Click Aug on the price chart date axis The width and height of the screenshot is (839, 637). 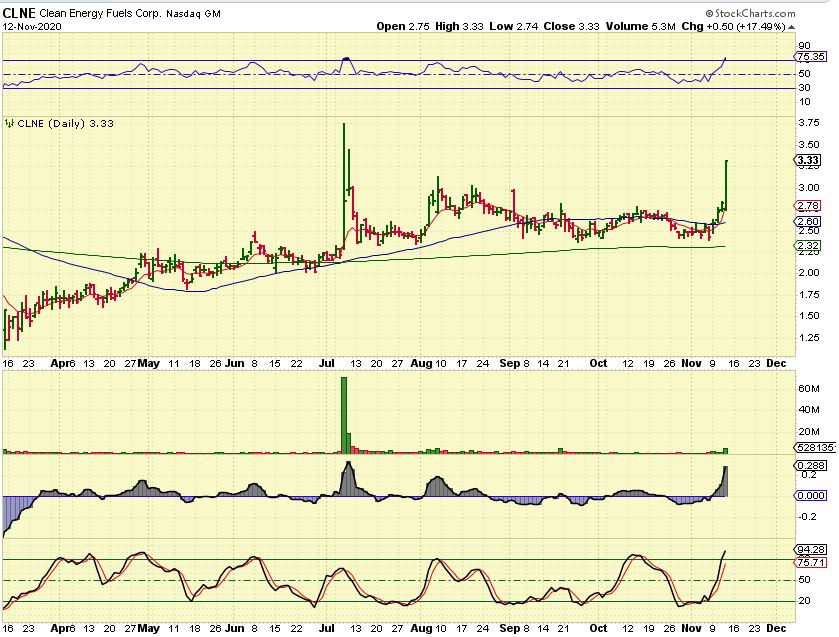[x=421, y=363]
